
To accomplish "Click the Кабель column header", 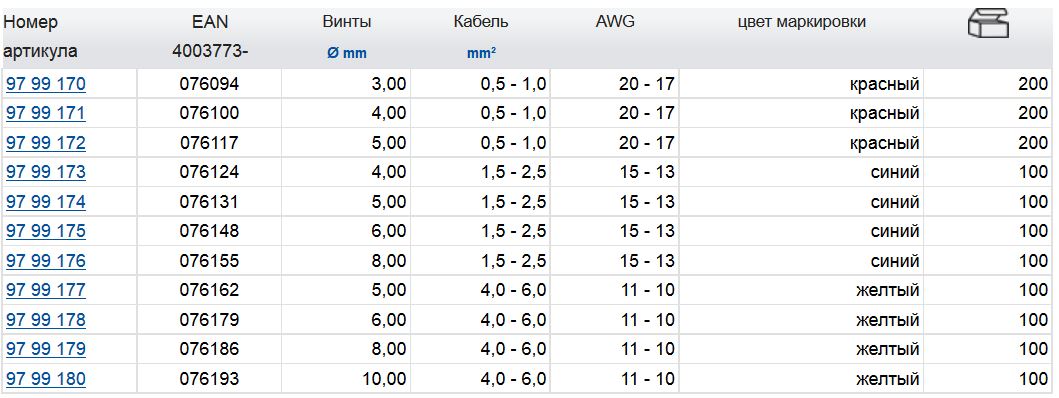I will point(481,22).
